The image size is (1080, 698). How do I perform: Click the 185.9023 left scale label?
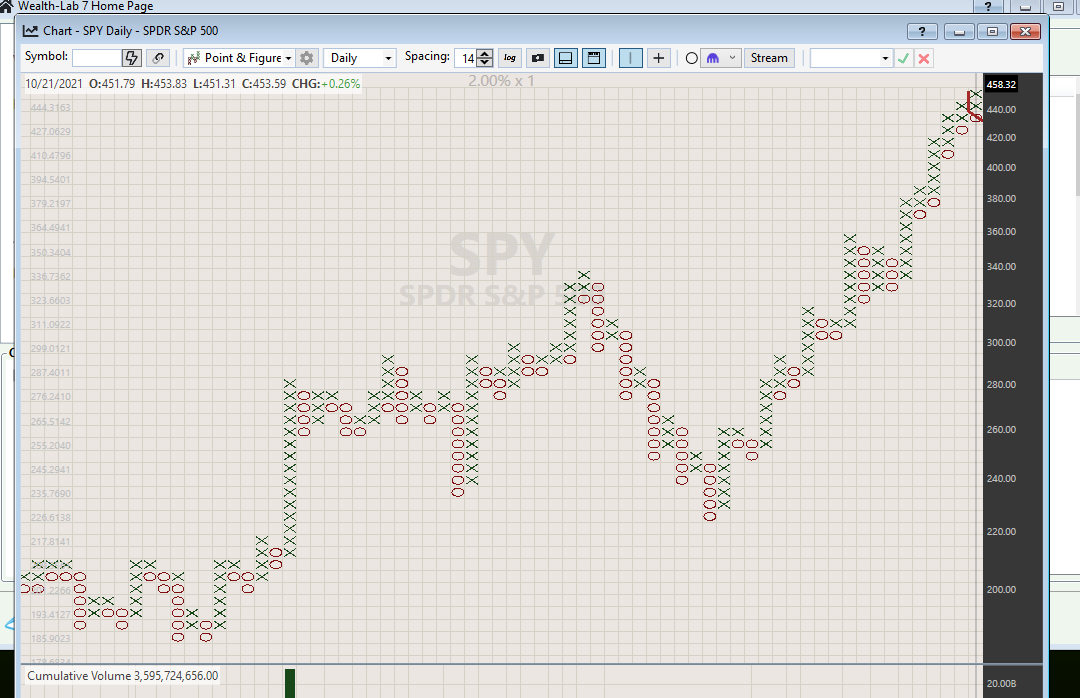(50, 639)
